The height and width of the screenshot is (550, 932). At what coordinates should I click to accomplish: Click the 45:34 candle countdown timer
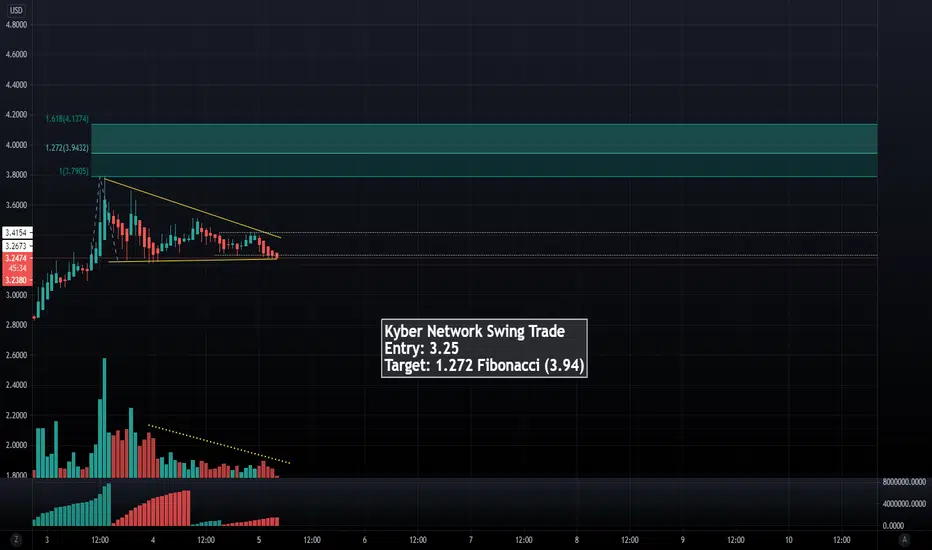pos(17,269)
